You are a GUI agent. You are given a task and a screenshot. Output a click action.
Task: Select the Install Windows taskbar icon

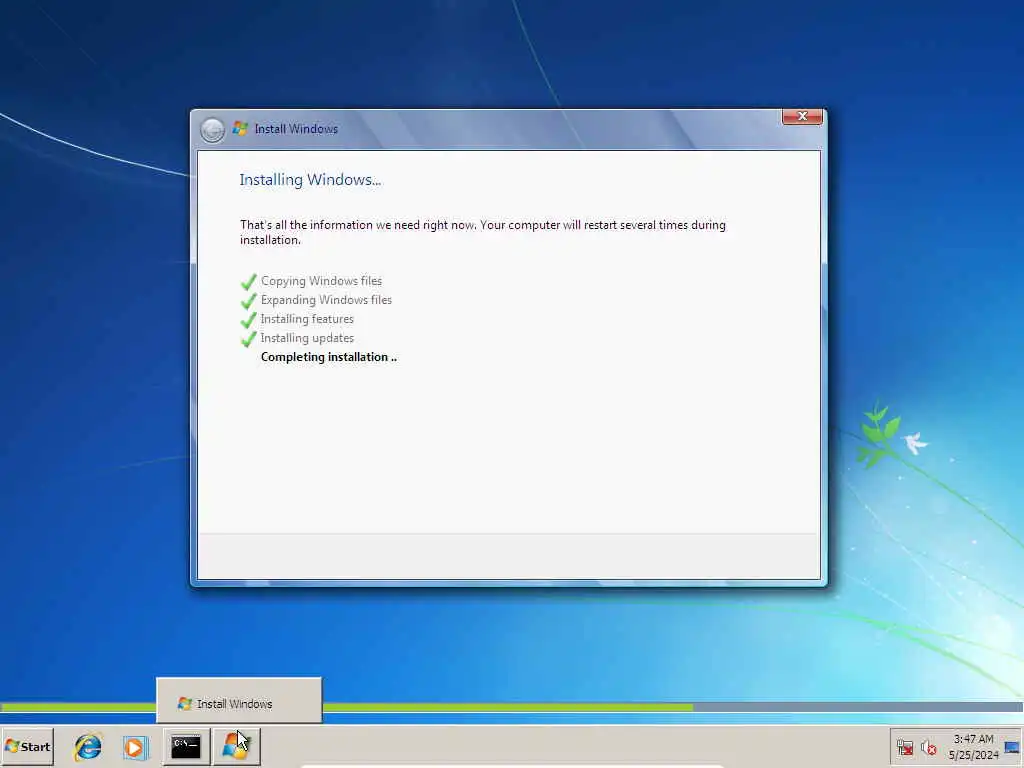(236, 746)
